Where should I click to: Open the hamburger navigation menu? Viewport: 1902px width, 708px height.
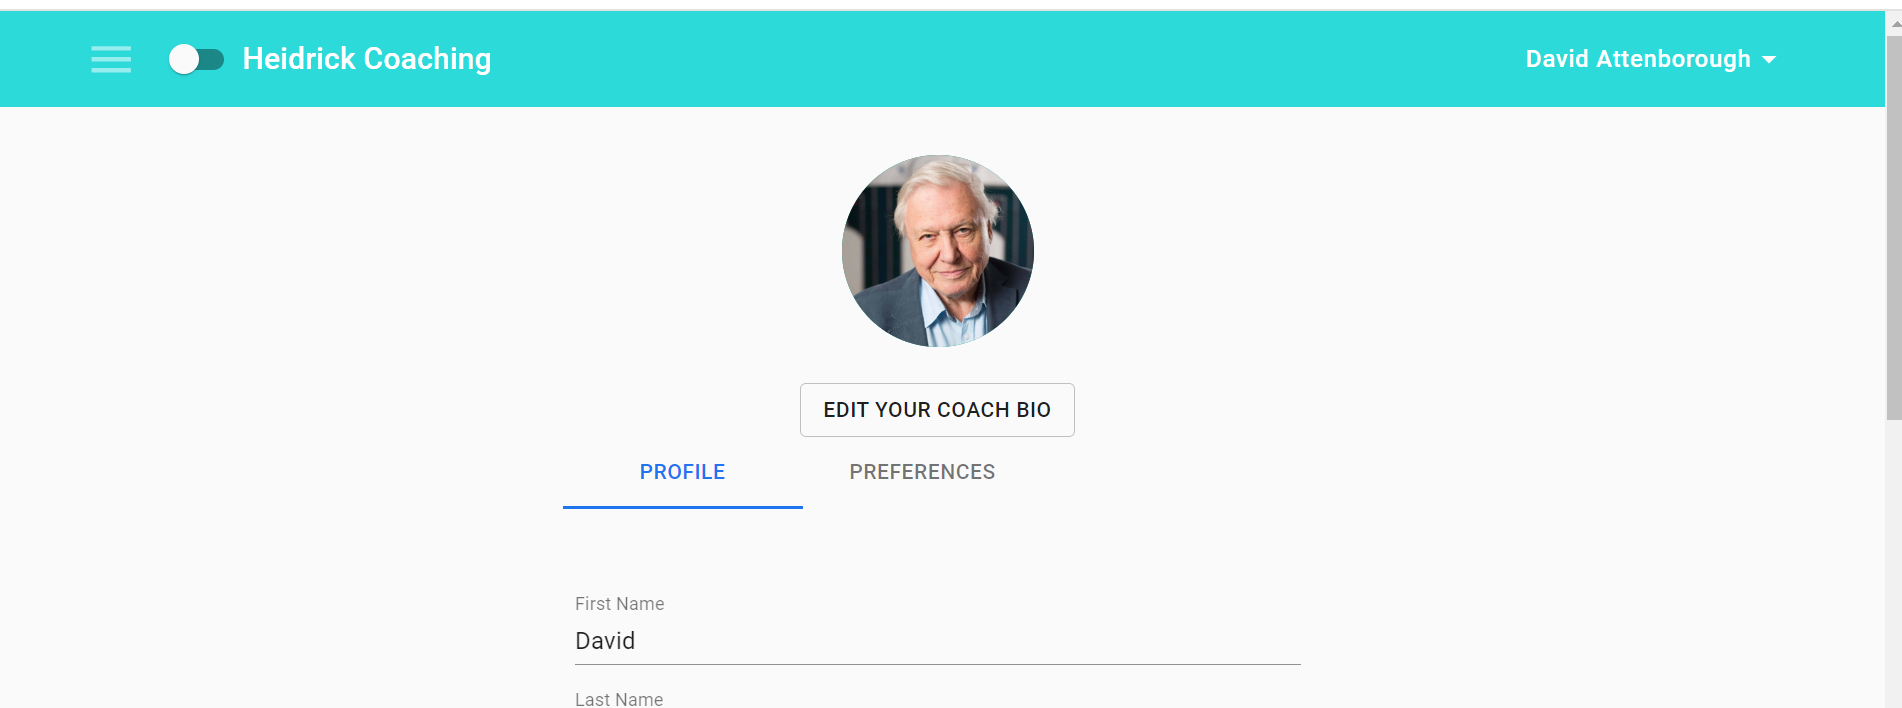click(x=111, y=60)
